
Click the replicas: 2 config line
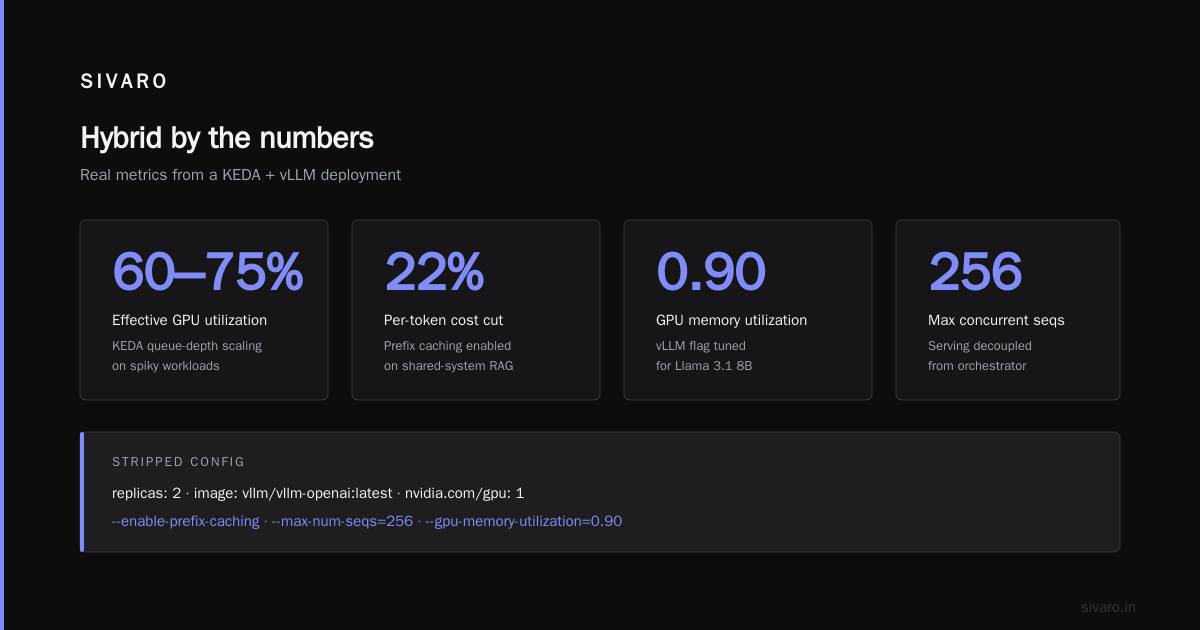[x=318, y=494]
